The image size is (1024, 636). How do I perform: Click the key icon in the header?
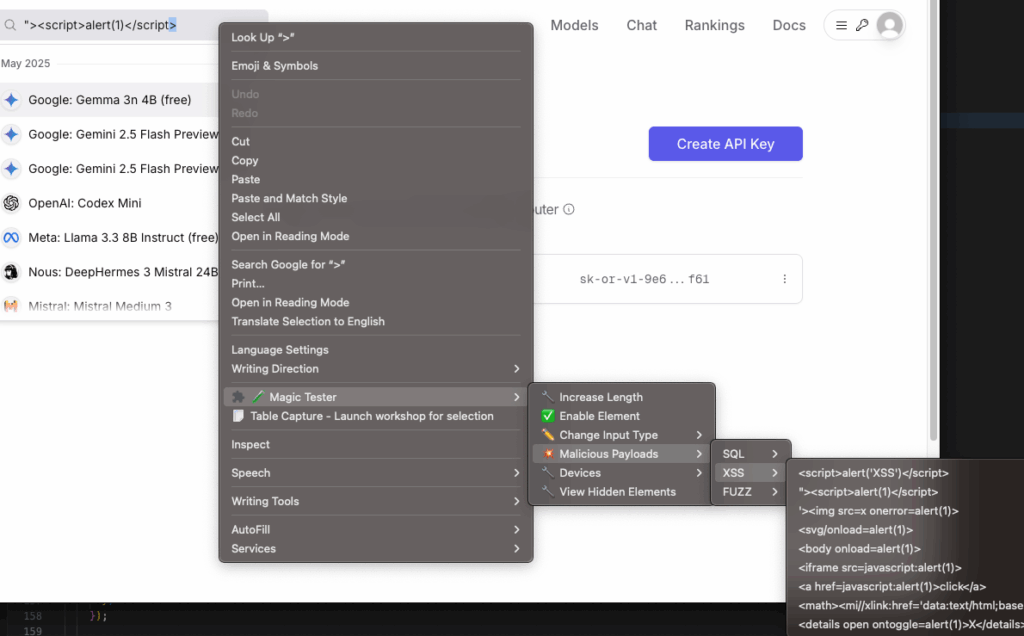click(862, 25)
